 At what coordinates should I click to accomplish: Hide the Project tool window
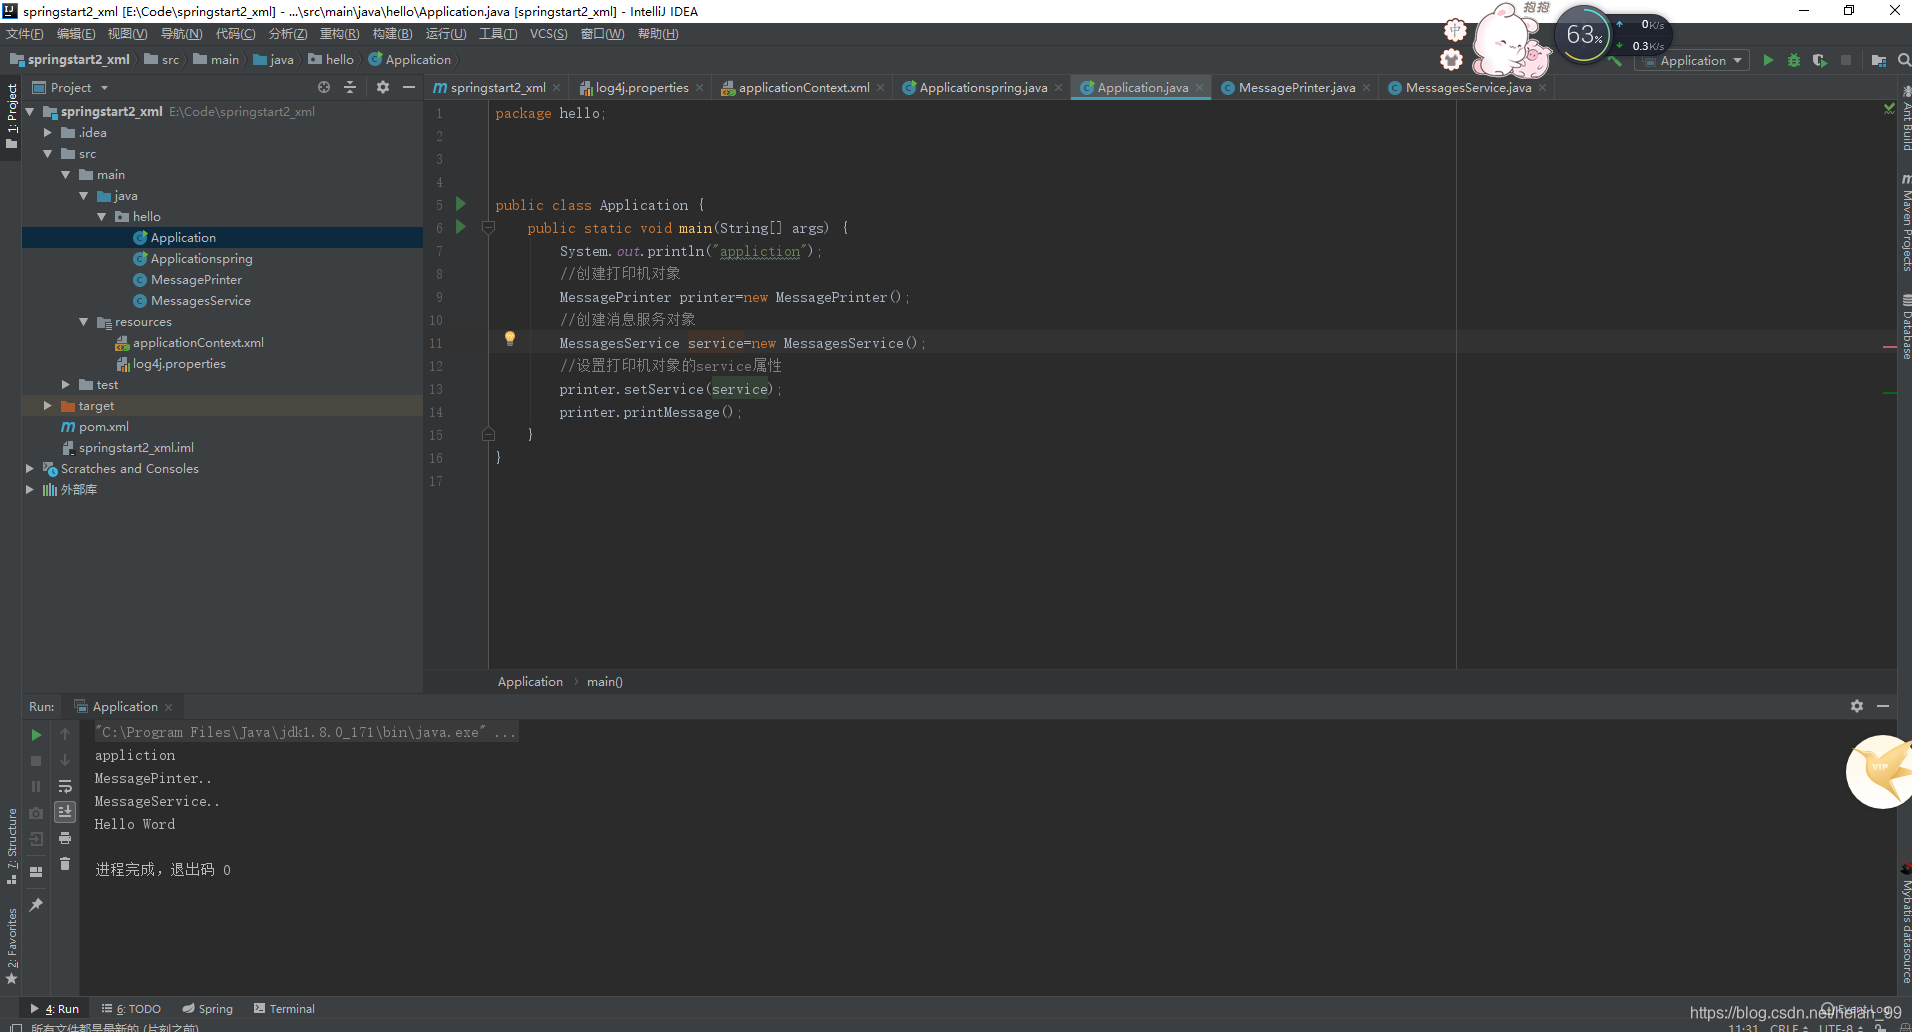click(x=409, y=88)
